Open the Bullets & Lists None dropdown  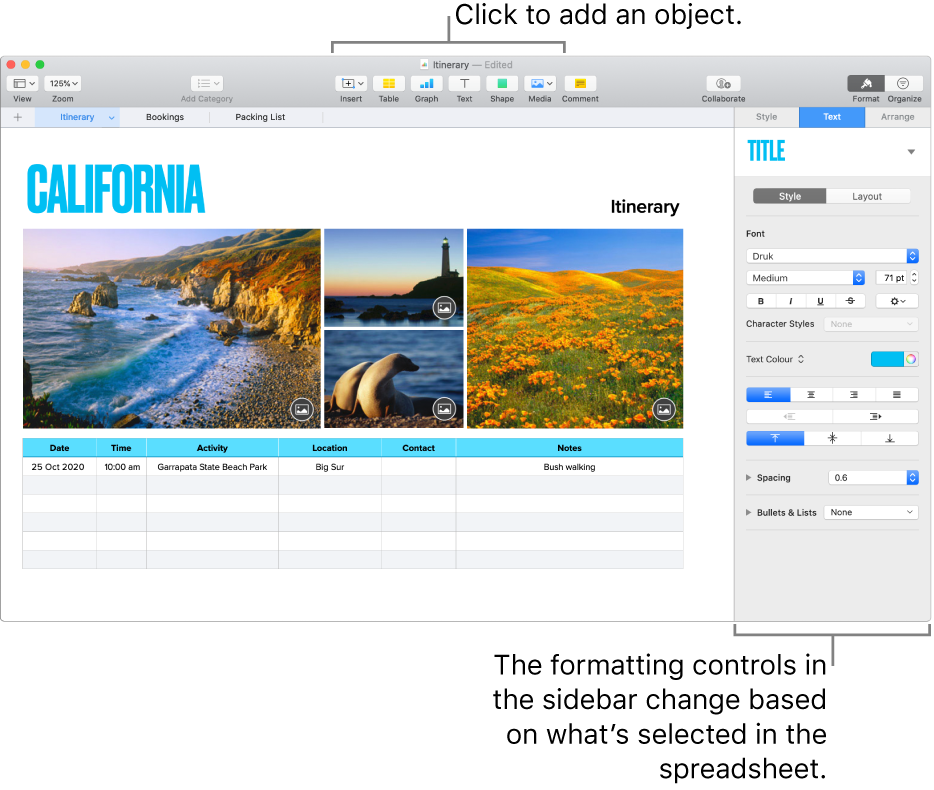tap(870, 512)
